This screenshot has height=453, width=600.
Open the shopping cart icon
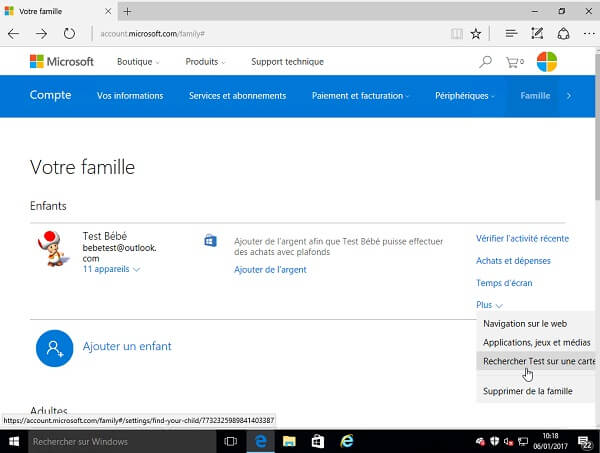tap(514, 62)
